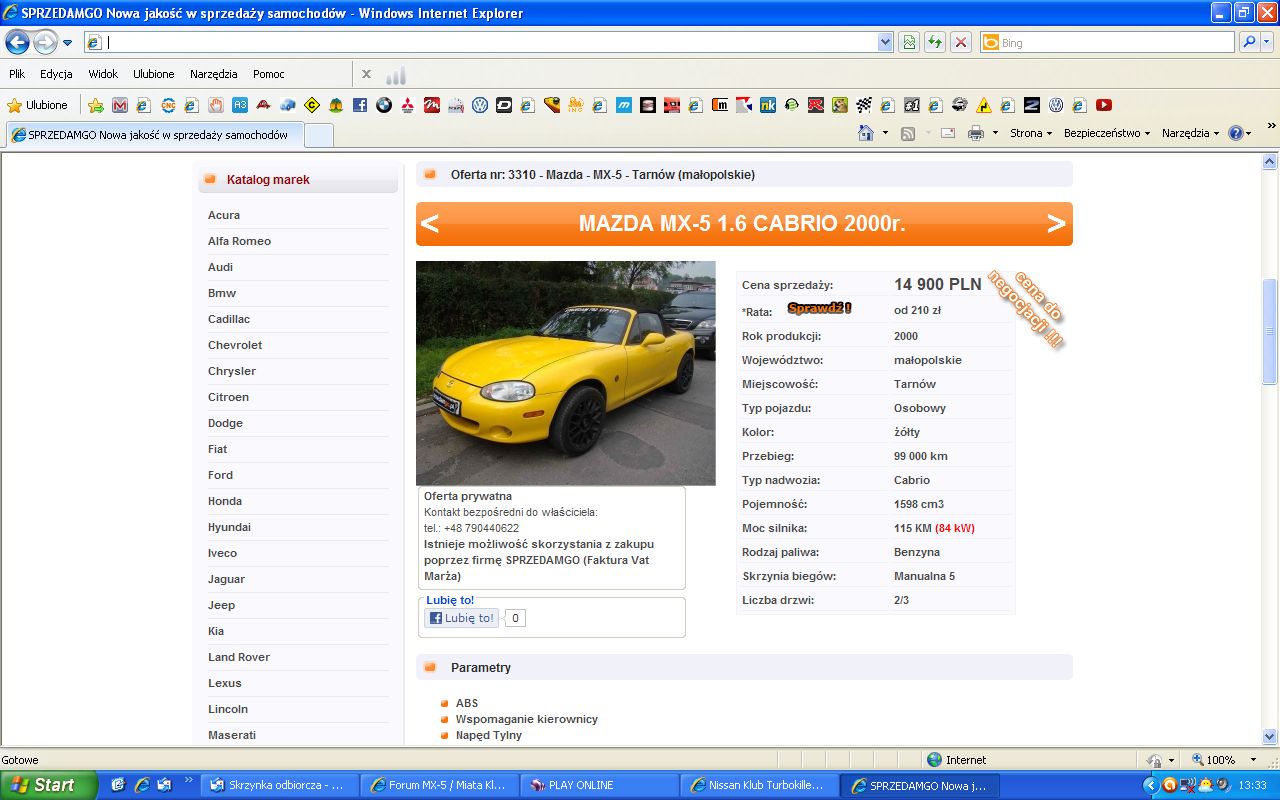The width and height of the screenshot is (1280, 800).
Task: Click the Facebook Lubię to! button
Action: coord(461,618)
